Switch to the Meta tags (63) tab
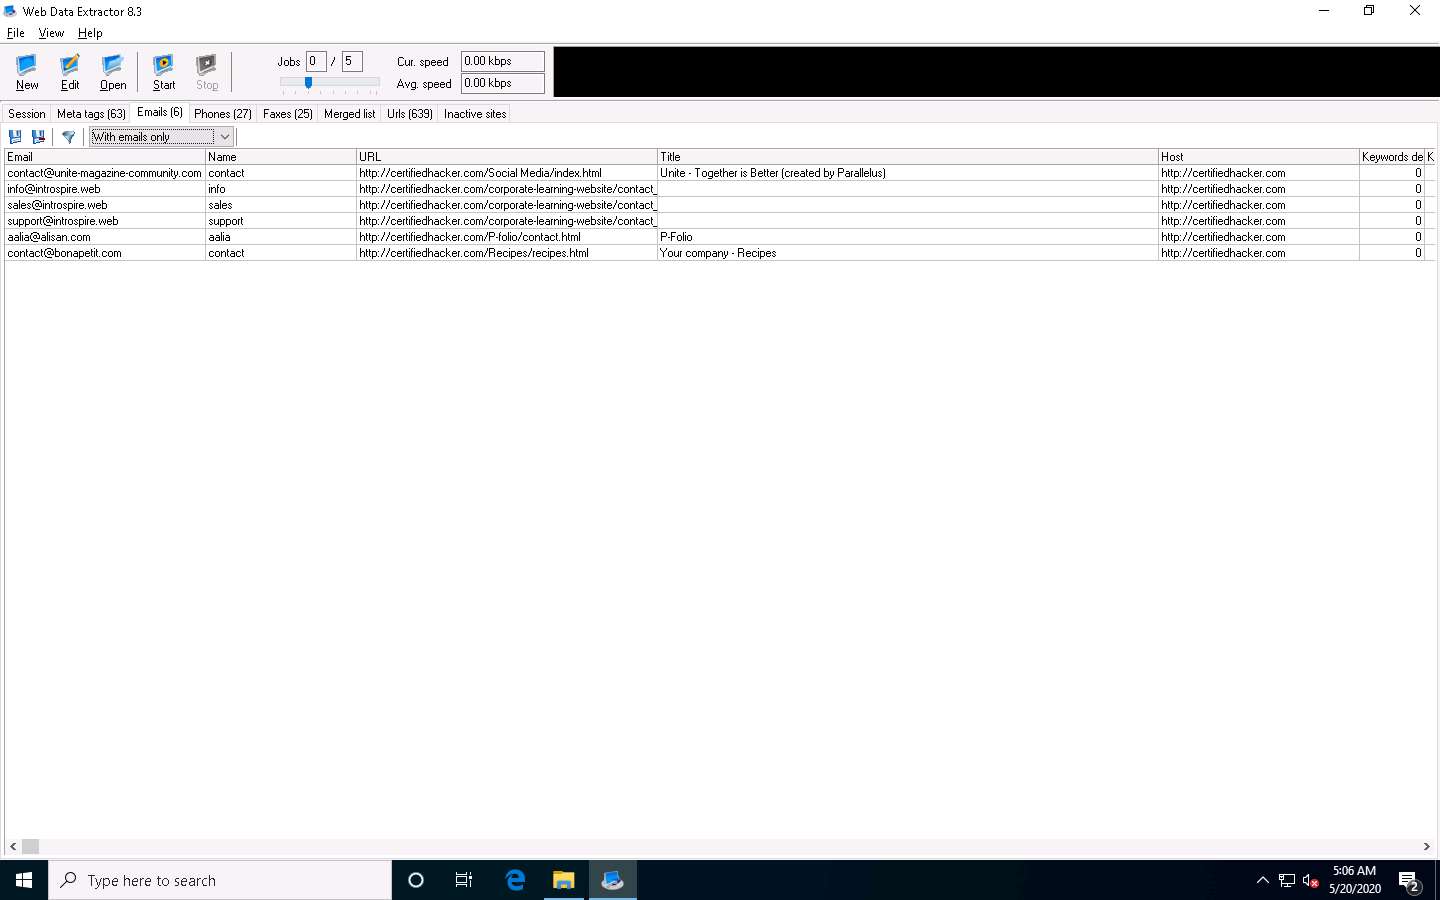Viewport: 1440px width, 900px height. coord(91,114)
